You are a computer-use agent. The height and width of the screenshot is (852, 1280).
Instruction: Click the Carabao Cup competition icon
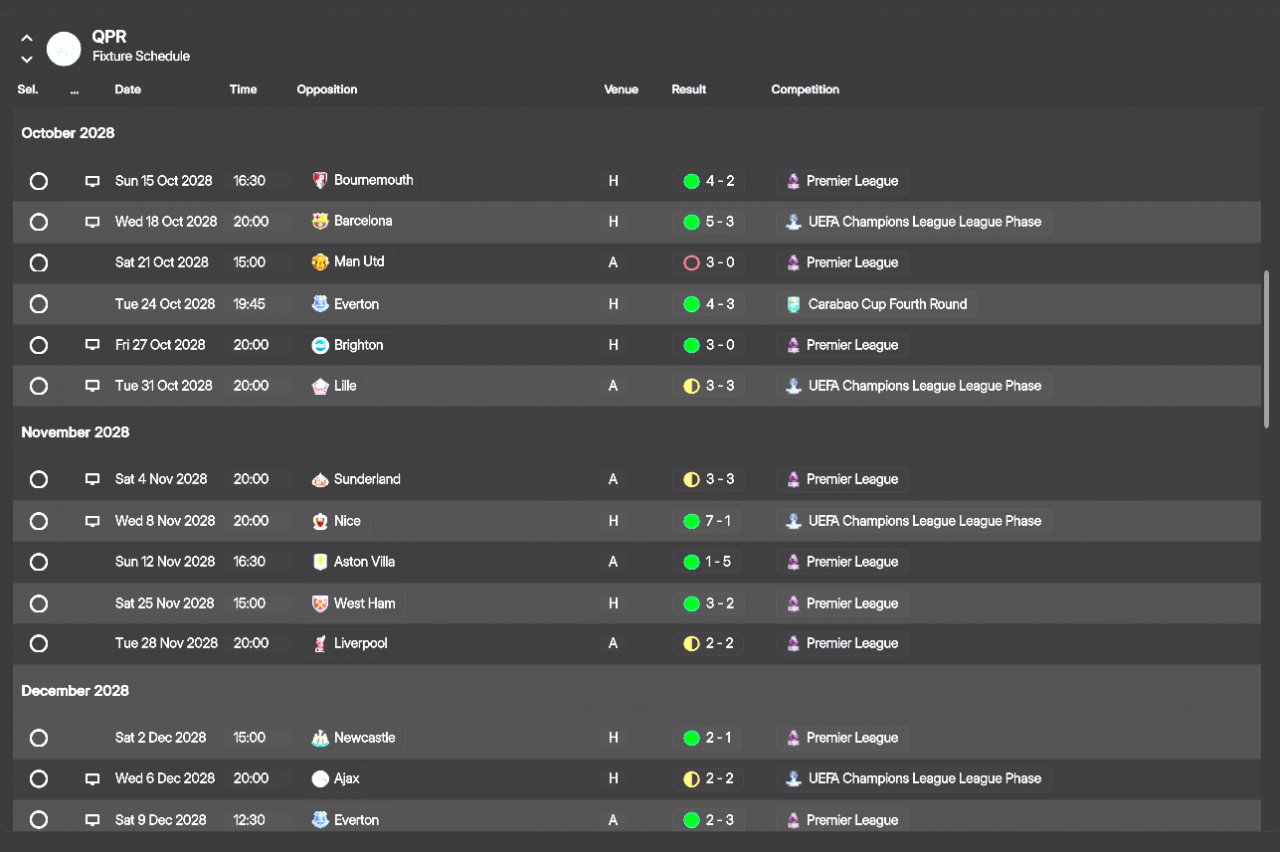(x=793, y=304)
